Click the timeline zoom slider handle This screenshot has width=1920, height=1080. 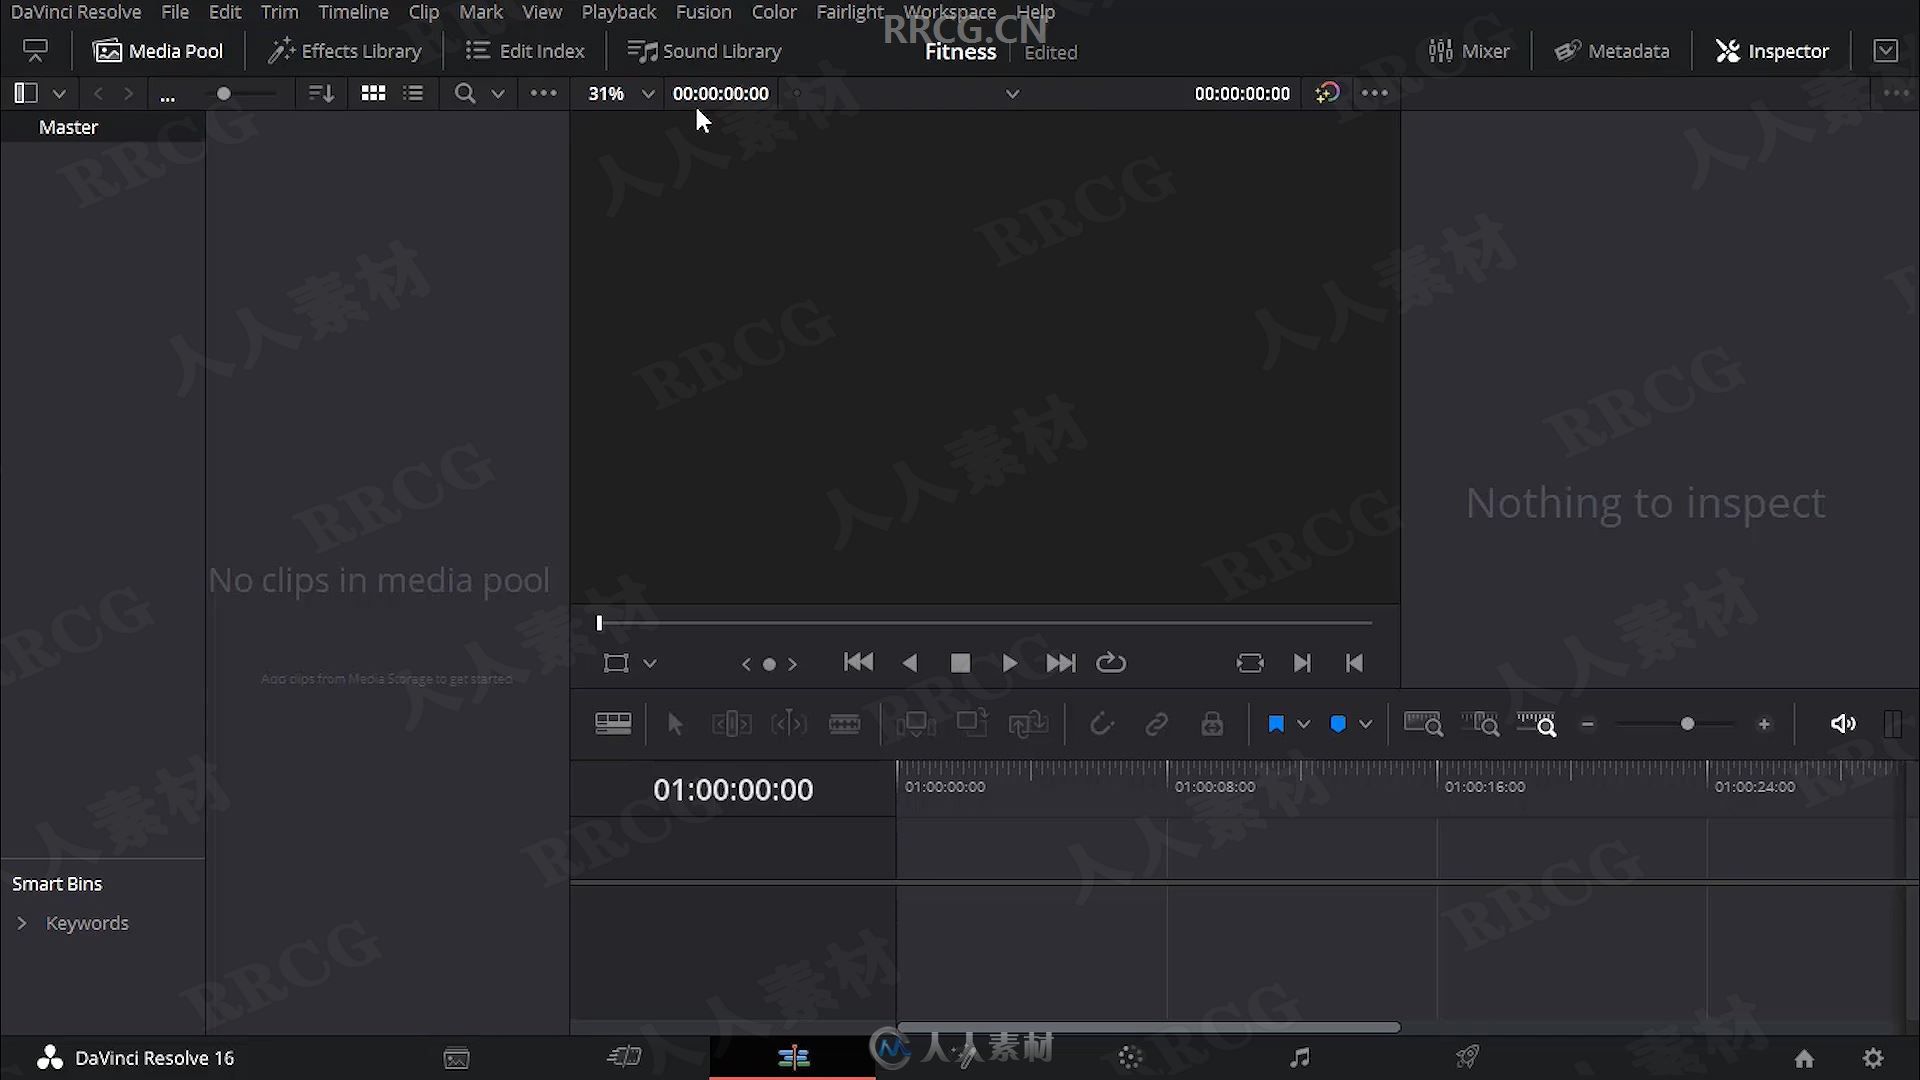[x=1687, y=724]
